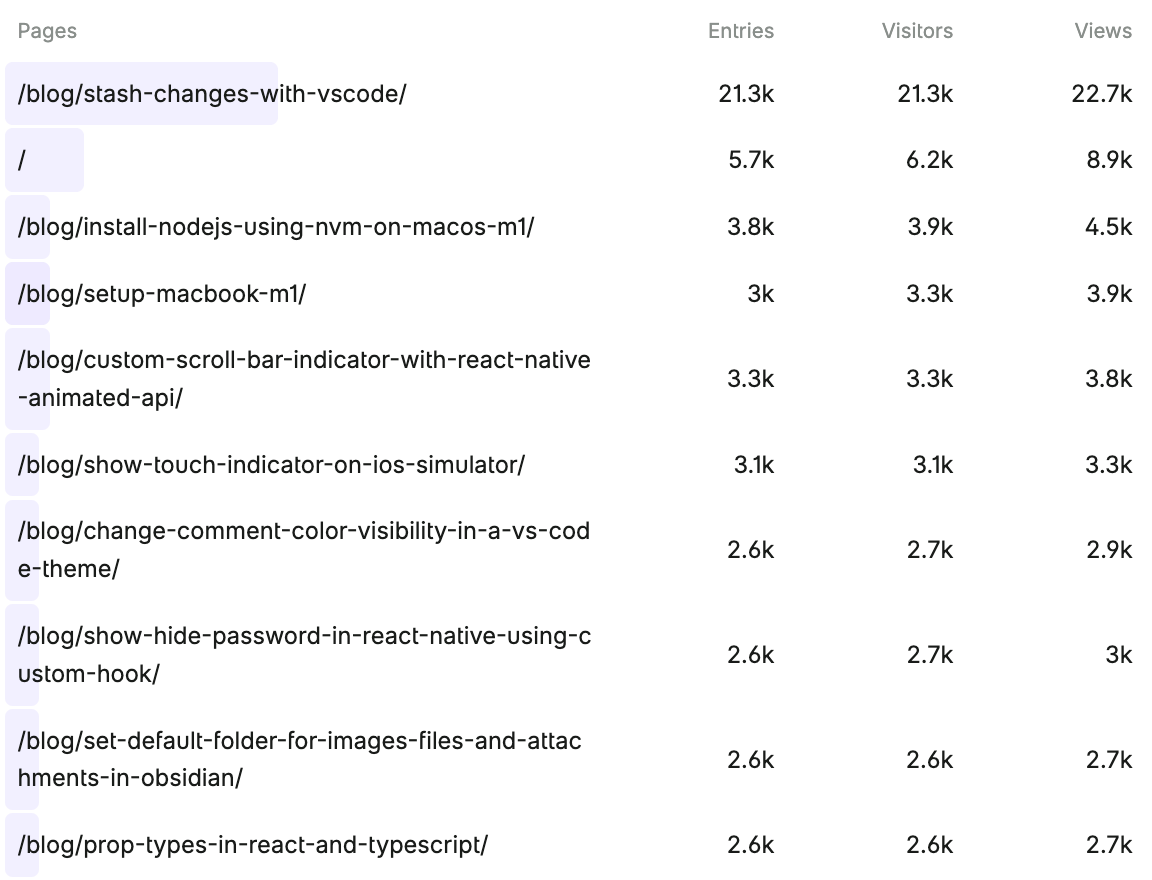Click the 3k entries value for setup-macbook-m1

point(760,294)
